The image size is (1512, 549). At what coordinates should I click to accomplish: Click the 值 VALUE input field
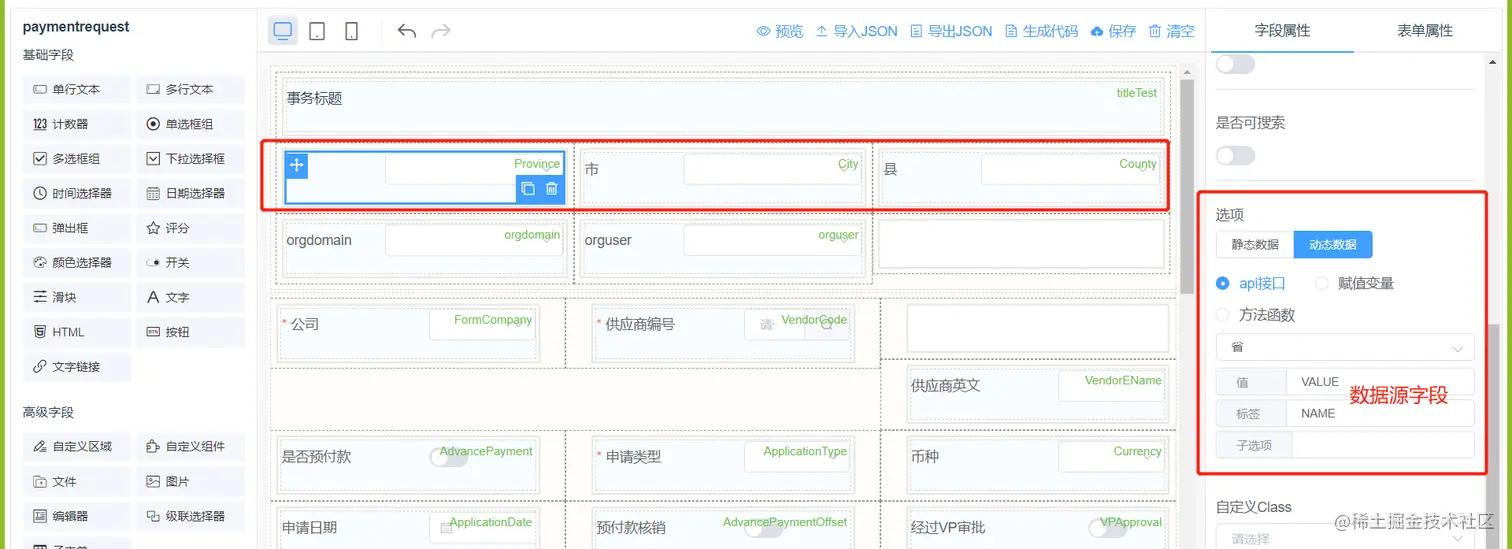[x=1381, y=382]
